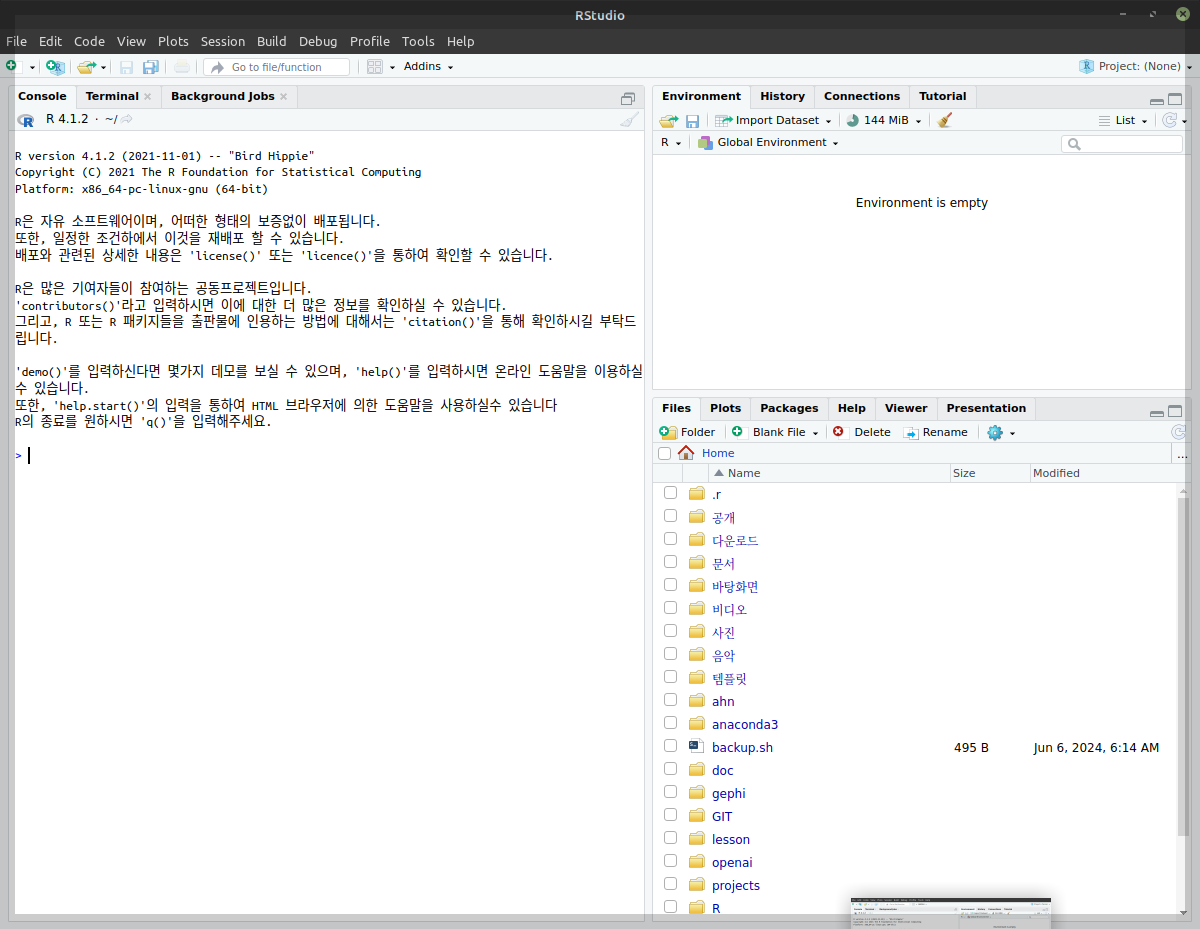Click the Go to file/function field
Viewport: 1200px width, 929px height.
pyautogui.click(x=277, y=67)
